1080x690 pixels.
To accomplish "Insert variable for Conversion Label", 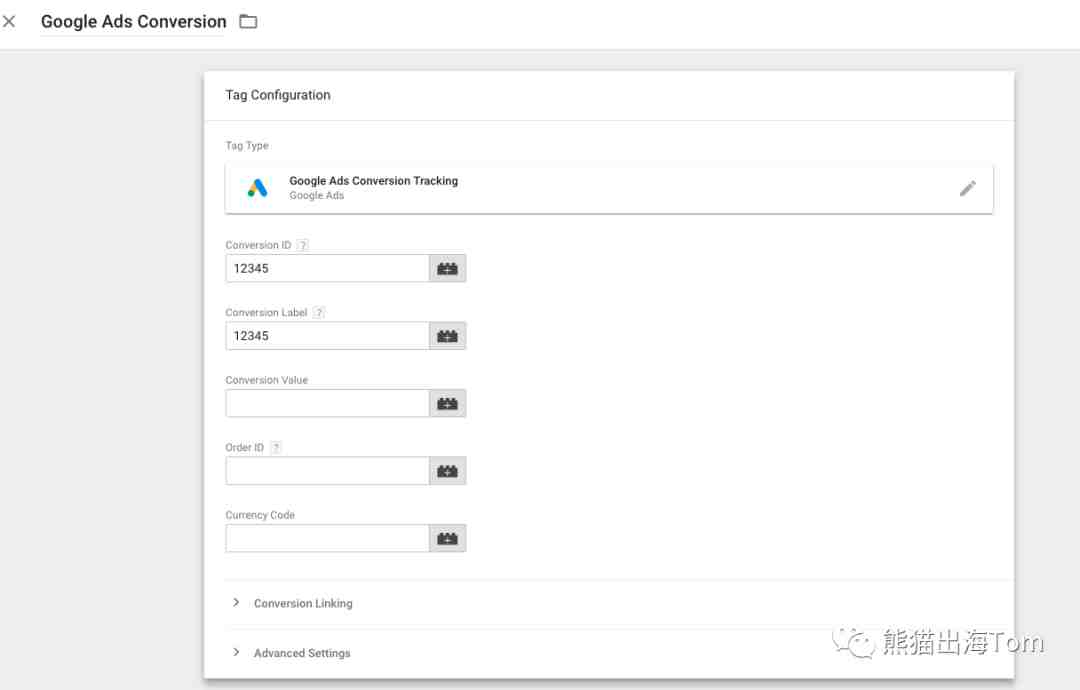I will coord(448,336).
